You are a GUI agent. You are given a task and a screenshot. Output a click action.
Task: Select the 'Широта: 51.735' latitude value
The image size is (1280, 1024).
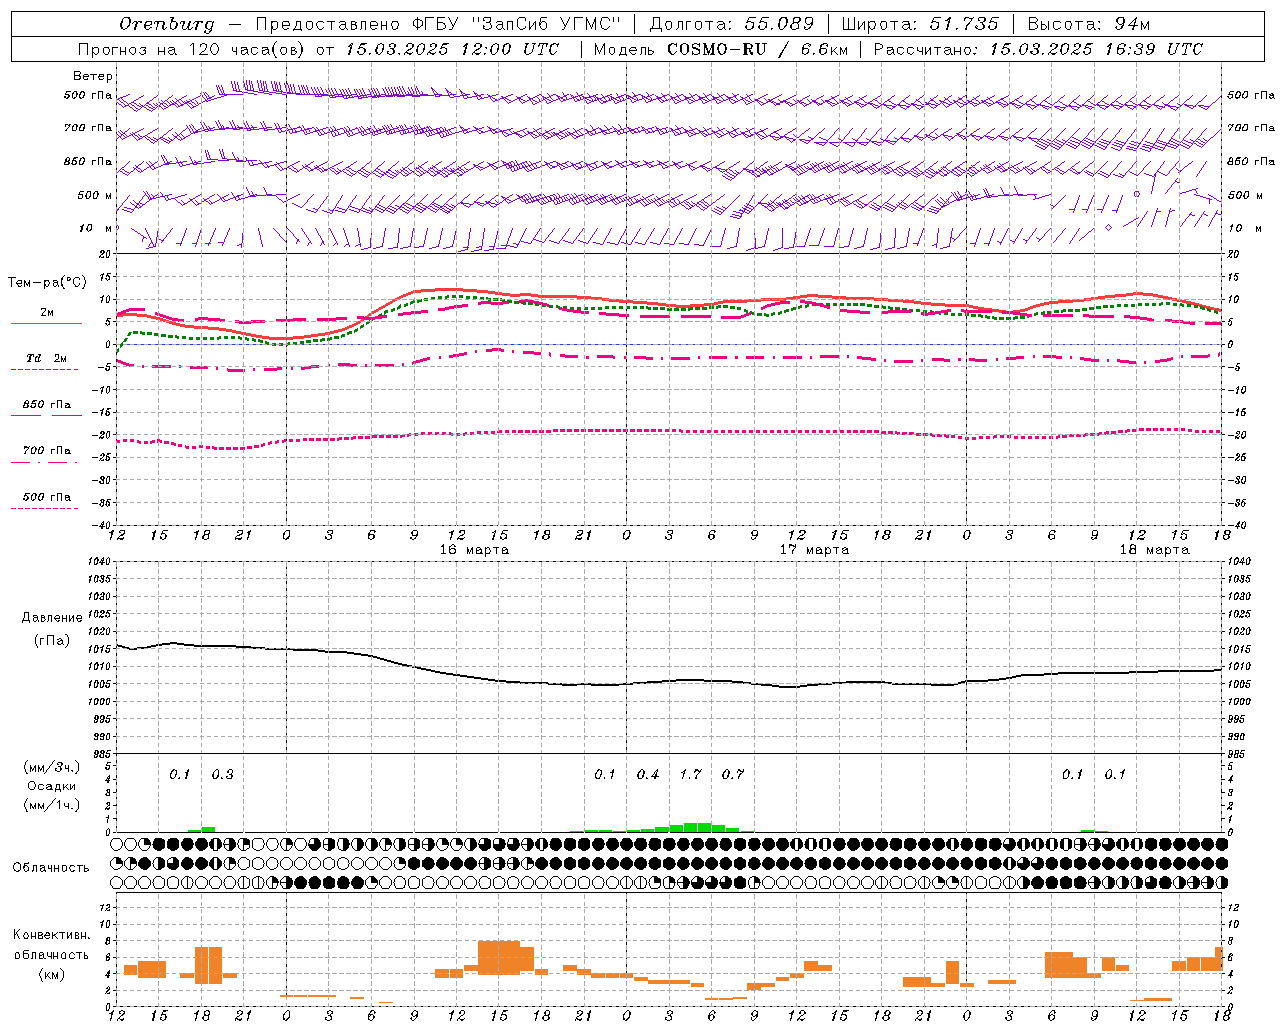click(x=920, y=24)
